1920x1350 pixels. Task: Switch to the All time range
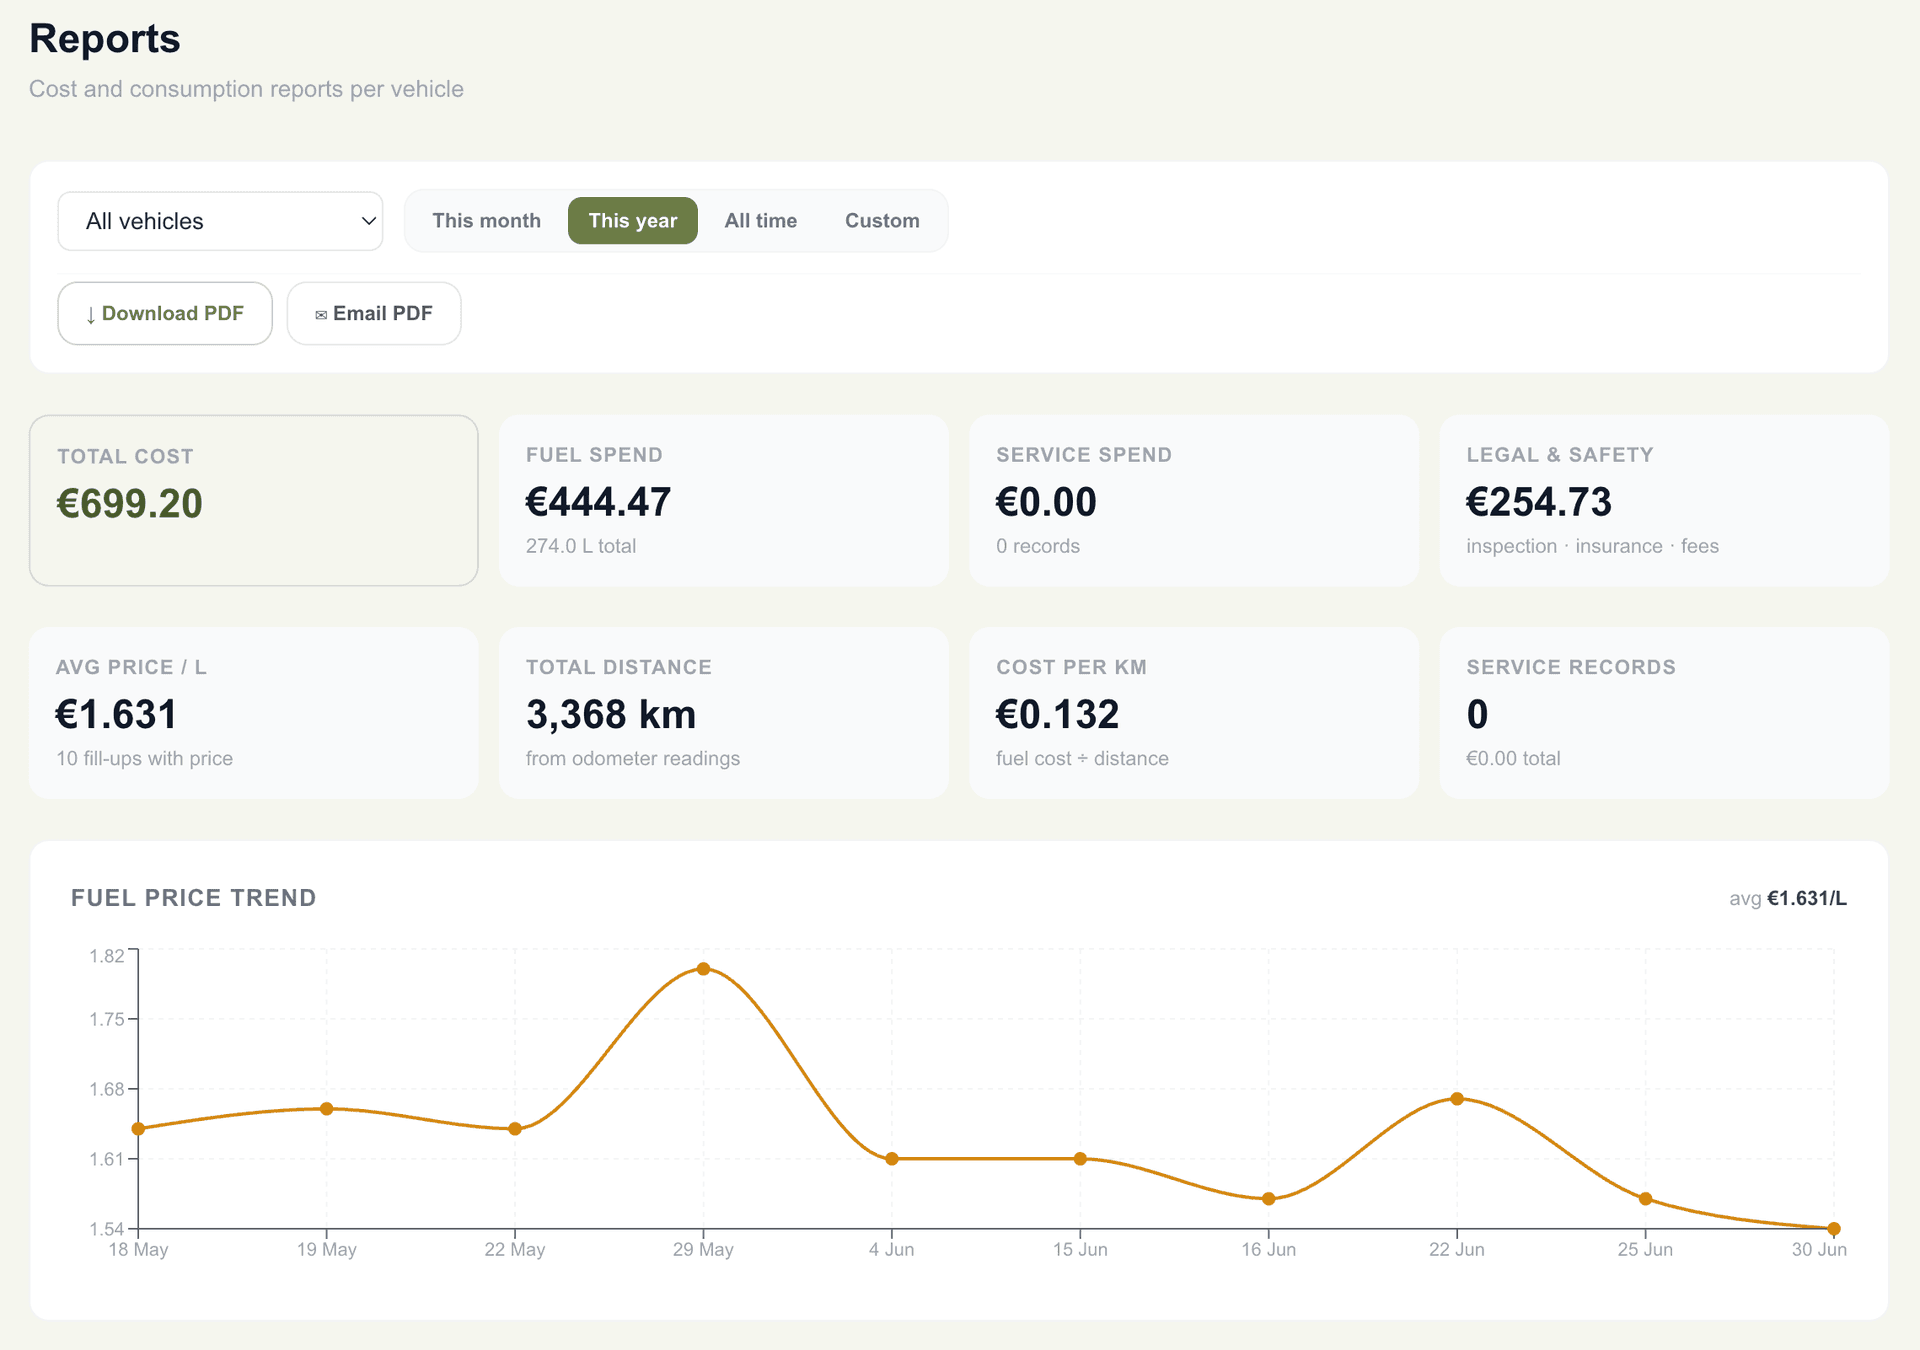pyautogui.click(x=761, y=221)
